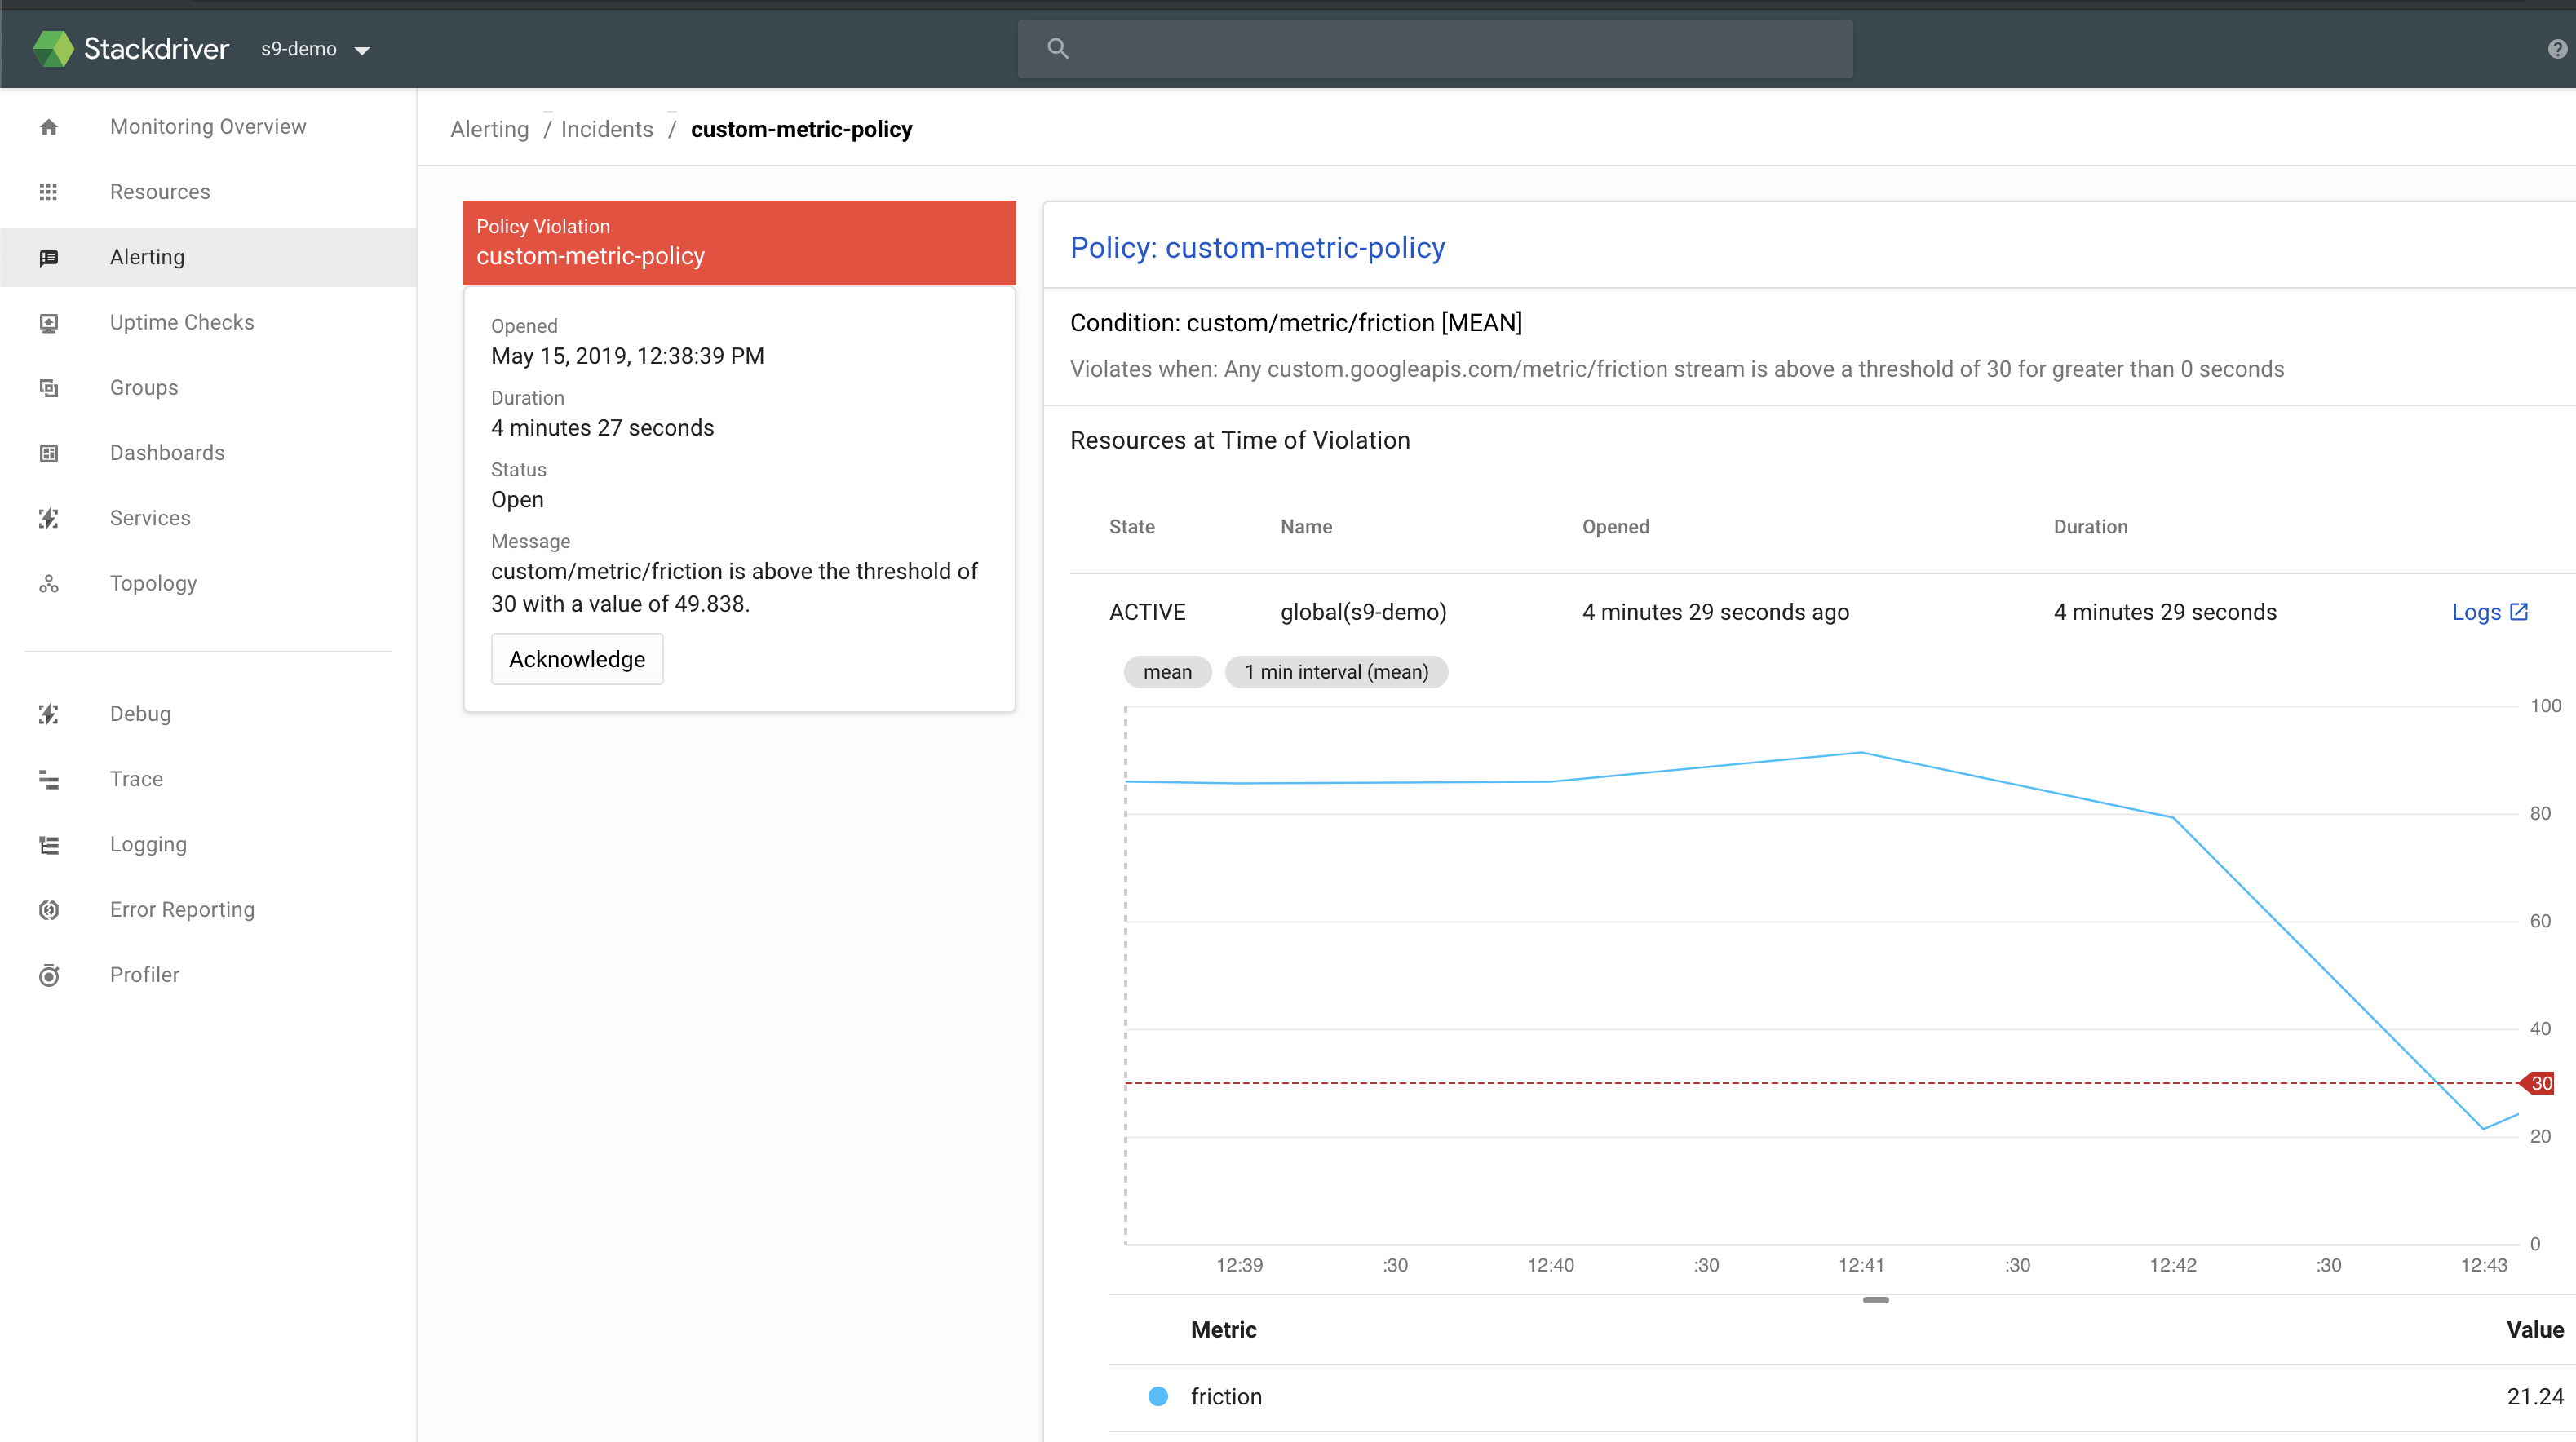The width and height of the screenshot is (2576, 1442).
Task: Click the Trace icon in sidebar
Action: pos(49,780)
